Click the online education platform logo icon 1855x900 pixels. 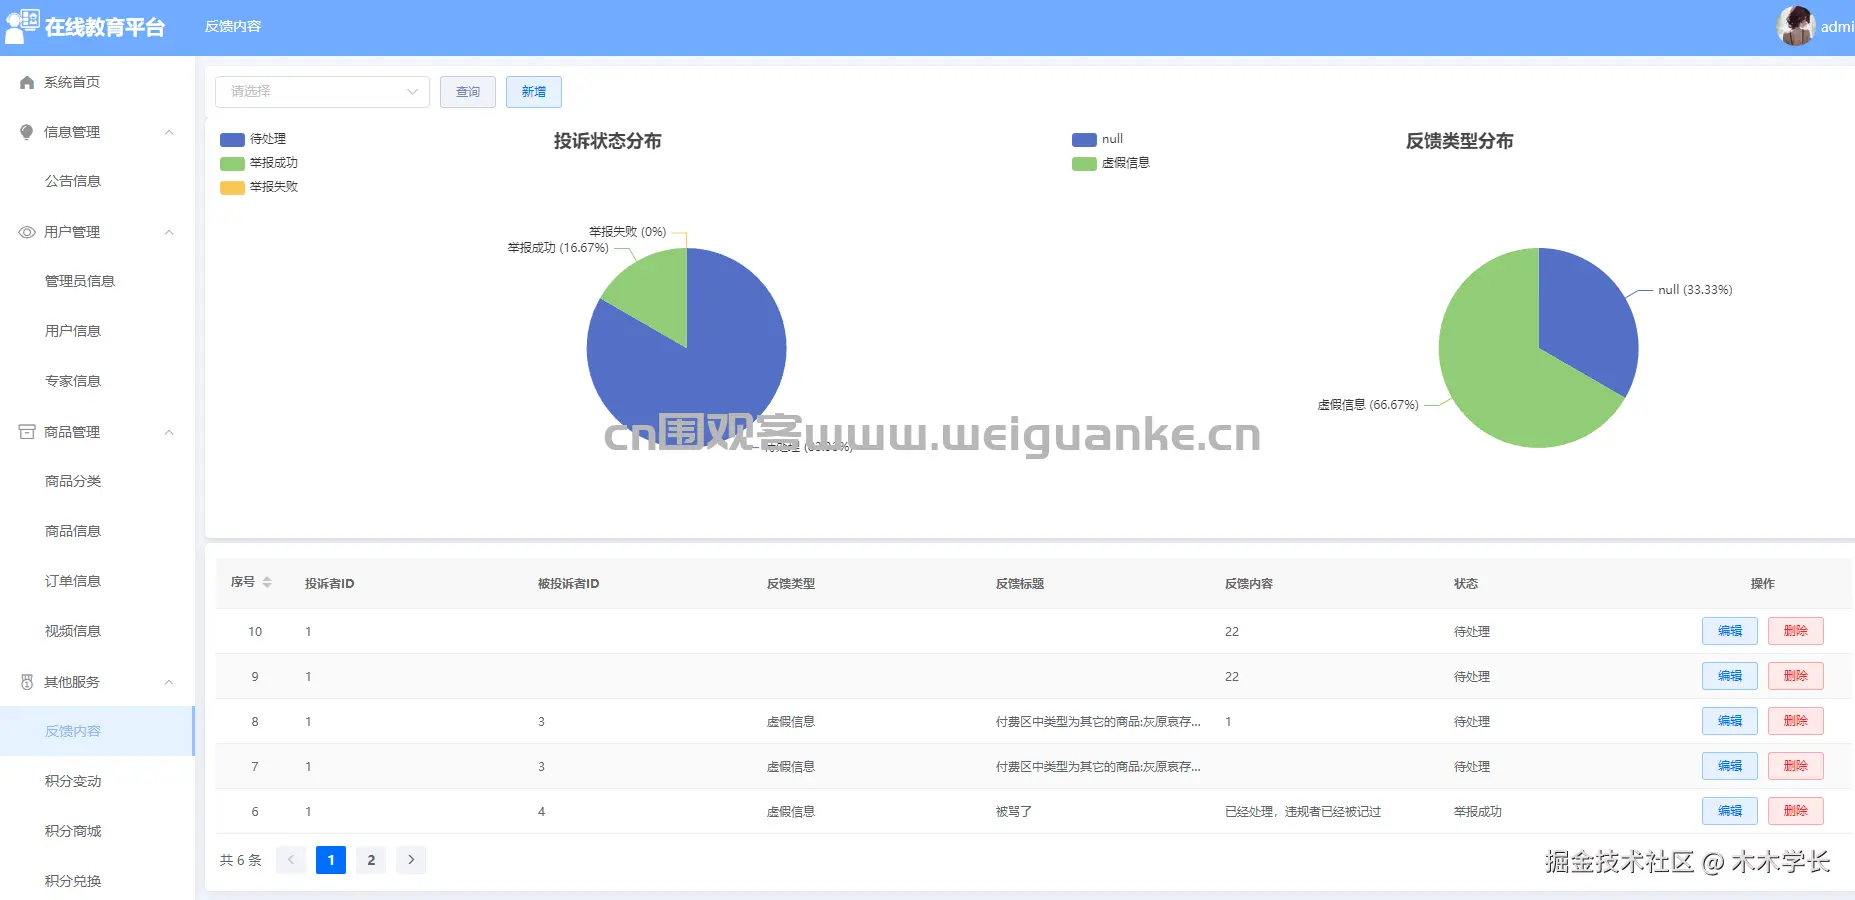coord(22,26)
